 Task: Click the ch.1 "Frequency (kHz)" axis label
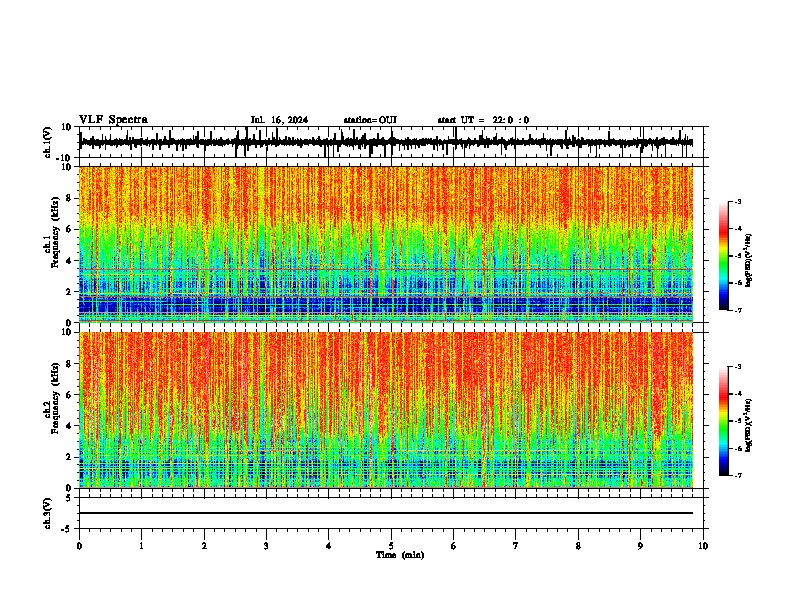pos(56,233)
